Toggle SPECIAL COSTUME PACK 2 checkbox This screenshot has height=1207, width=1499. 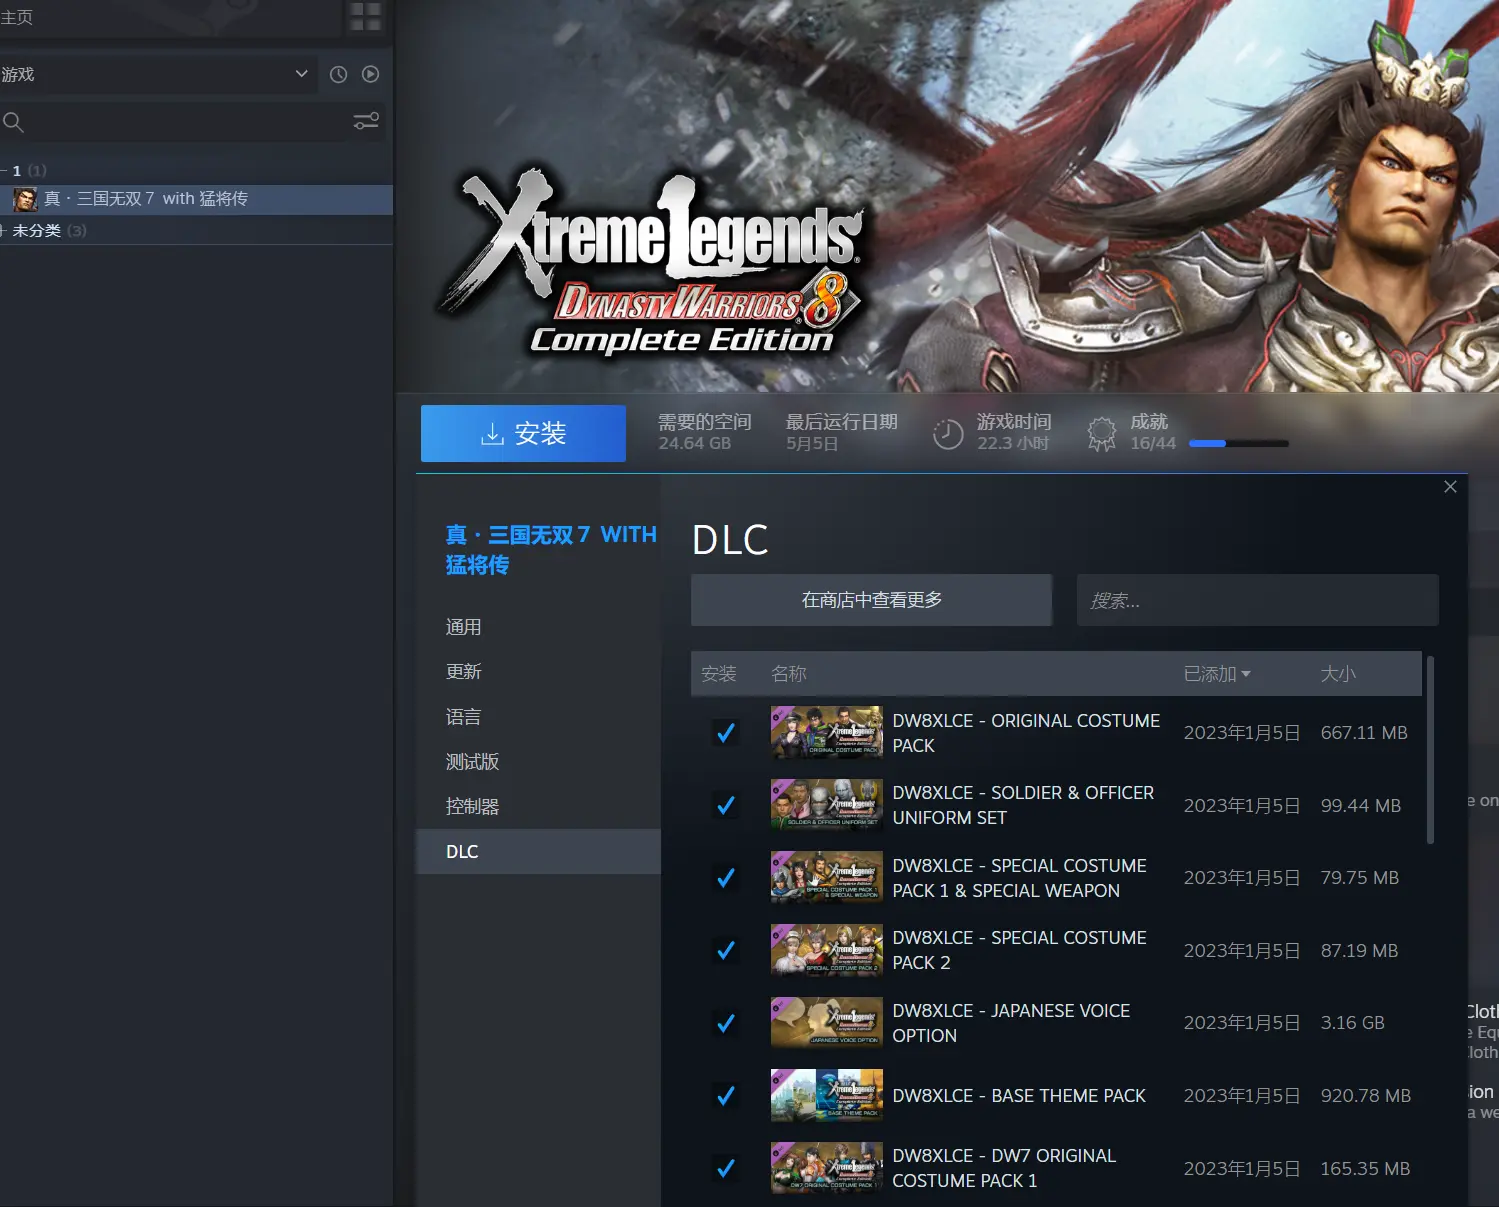pos(726,950)
